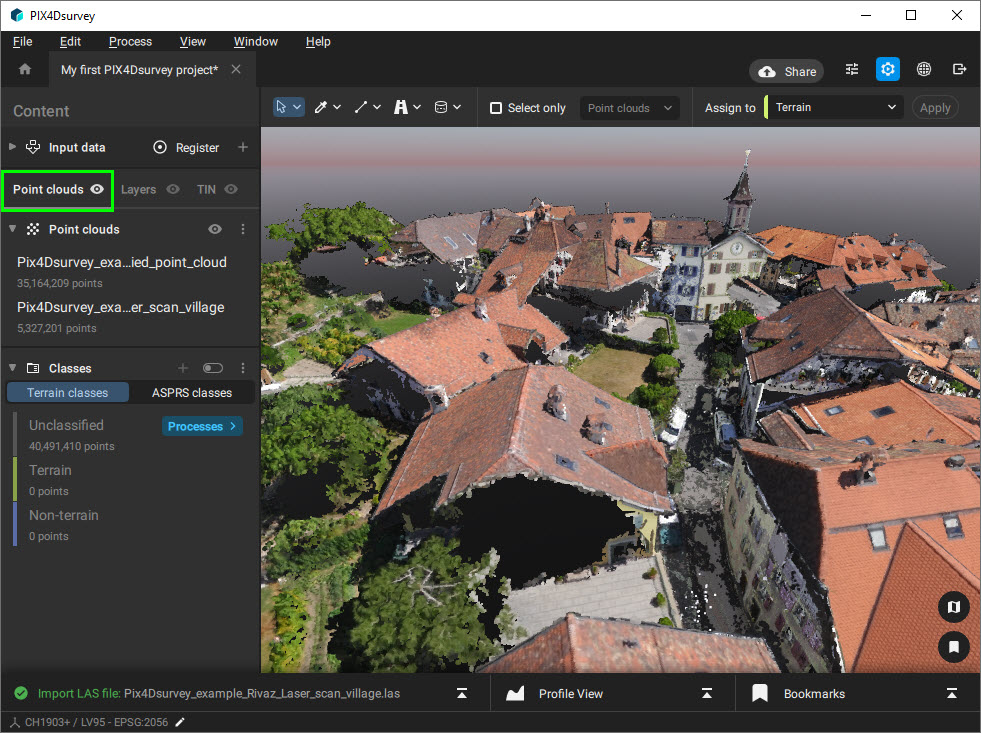Click the globe icon near the top right
Viewport: 981px width, 733px height.
tap(923, 70)
